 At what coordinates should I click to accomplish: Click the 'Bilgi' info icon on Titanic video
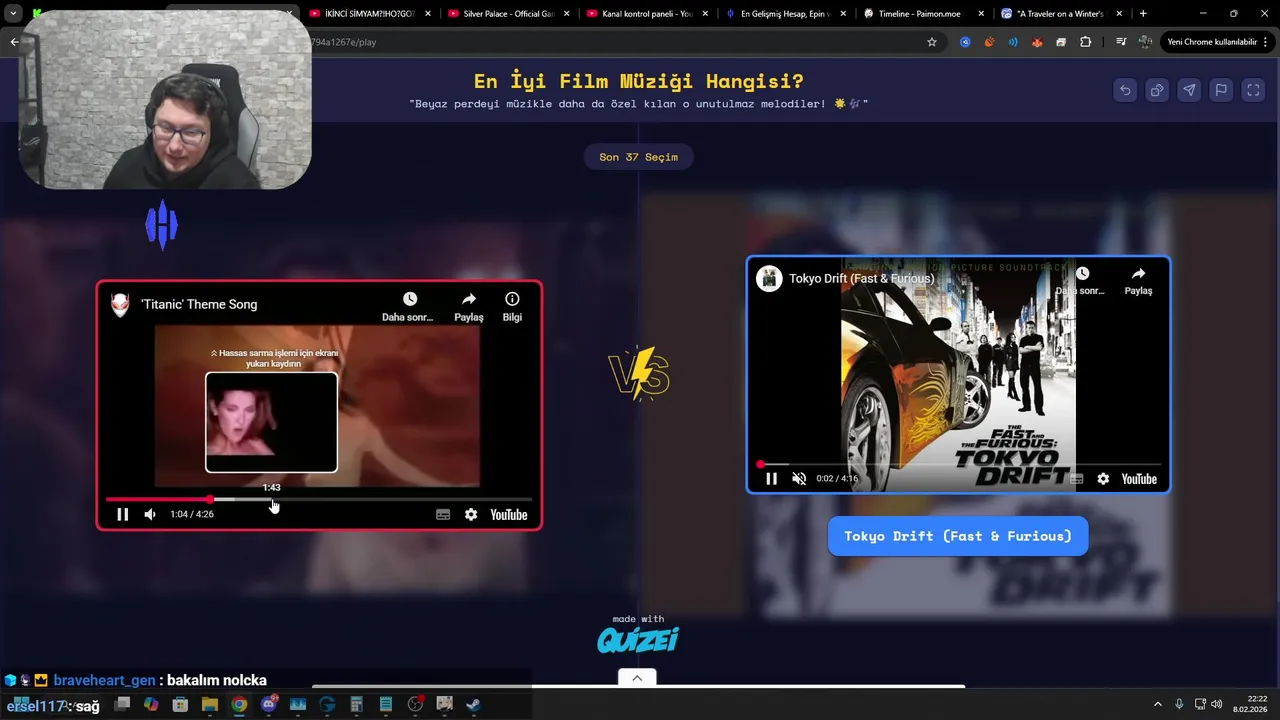pos(512,307)
